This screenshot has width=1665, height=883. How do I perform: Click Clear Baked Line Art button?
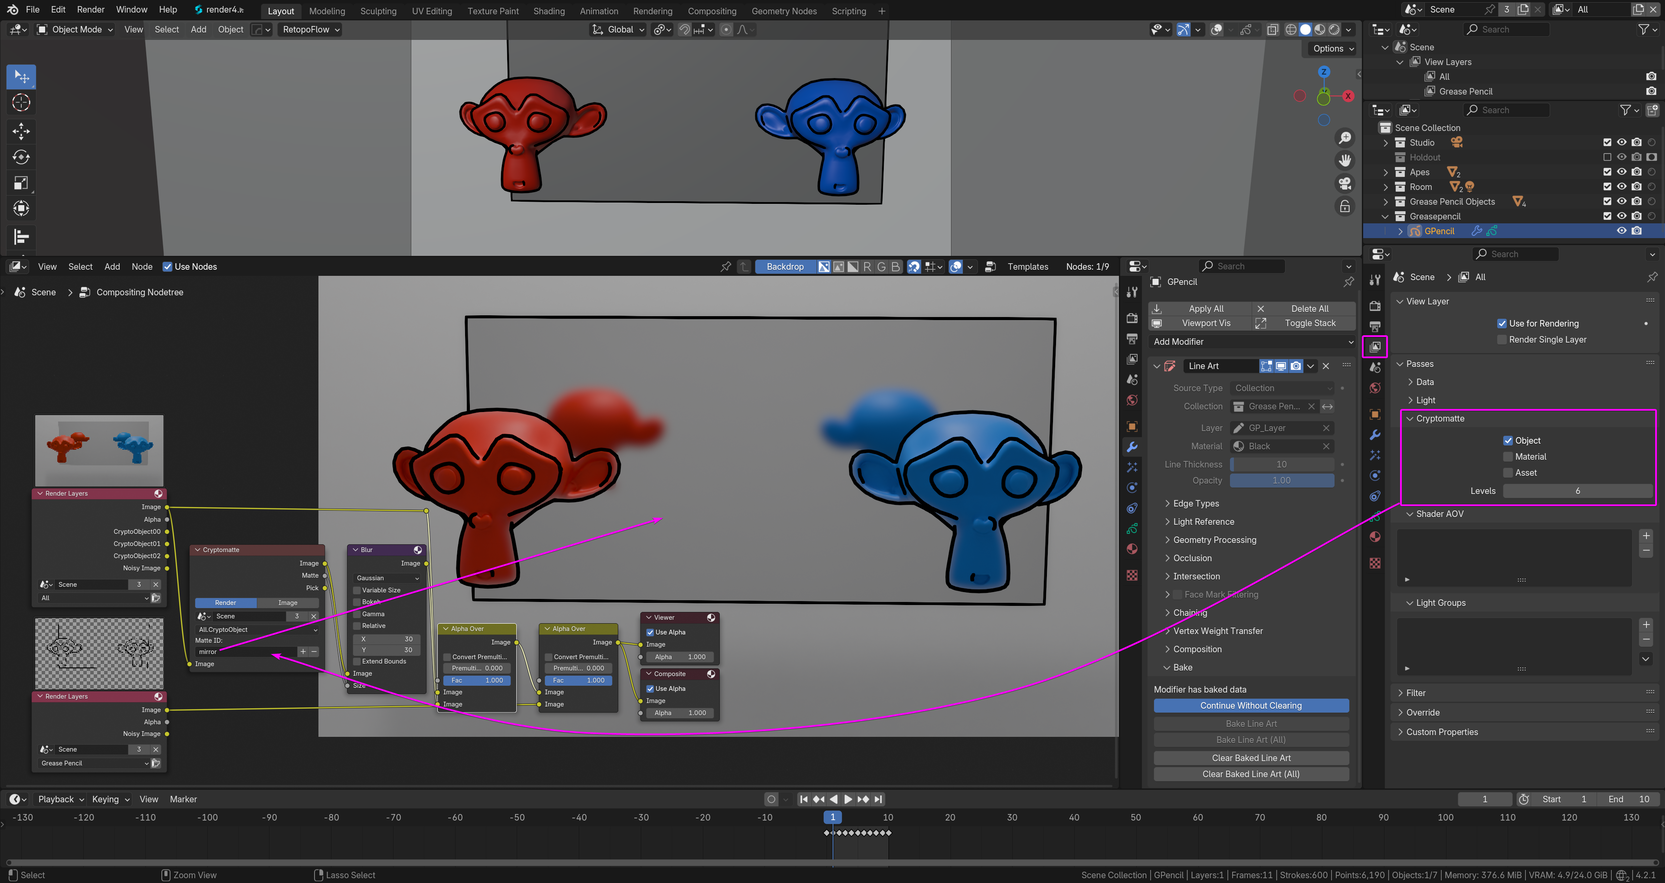1251,758
